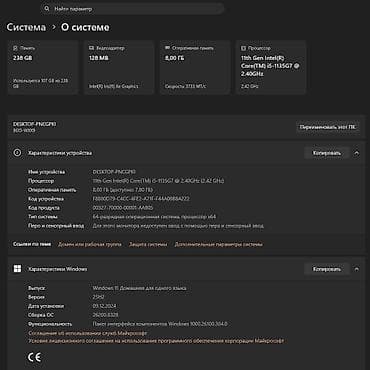Click the 'Intel(R) Iris(R) Xe Graphics' text
Screen dimensions: 370x370
pos(113,86)
